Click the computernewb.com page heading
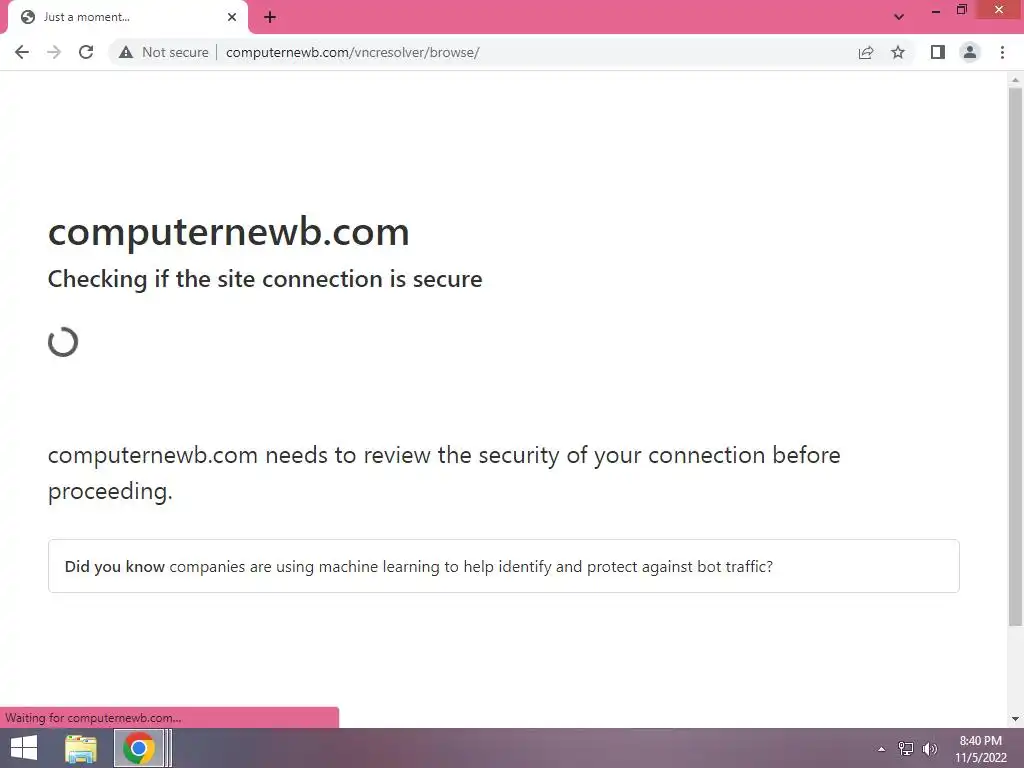The height and width of the screenshot is (768, 1024). click(229, 232)
